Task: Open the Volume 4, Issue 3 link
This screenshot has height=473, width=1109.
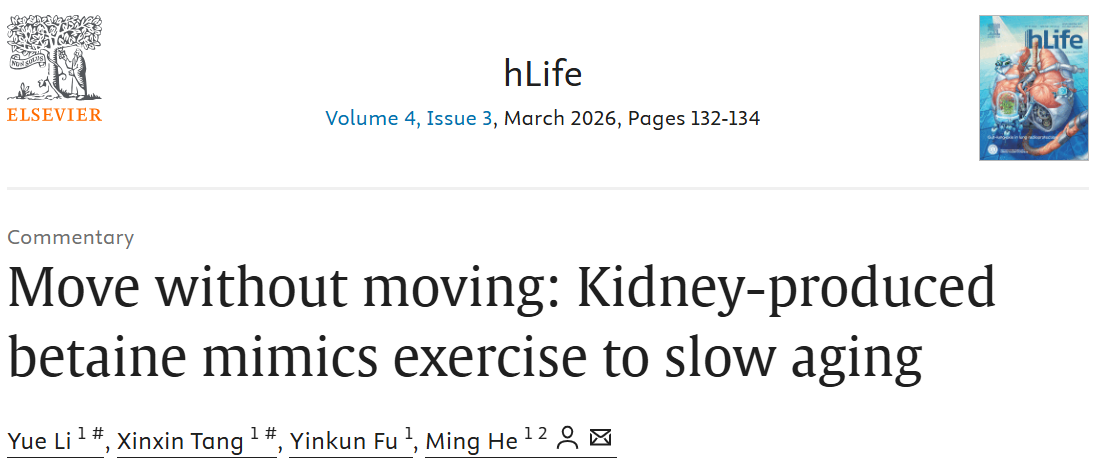Action: [x=409, y=118]
